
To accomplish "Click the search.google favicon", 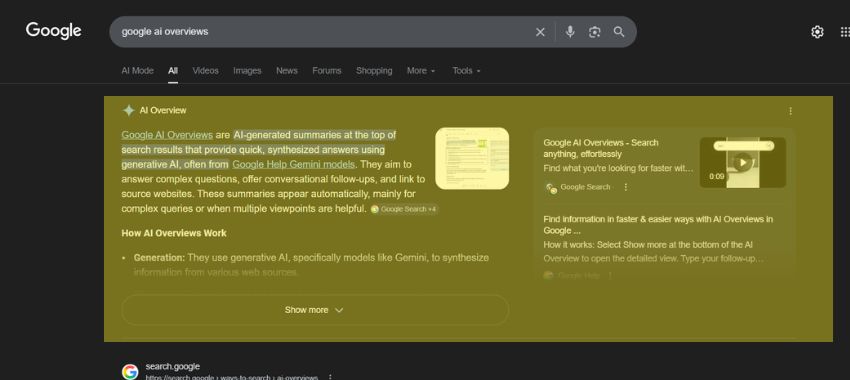I will [x=130, y=372].
